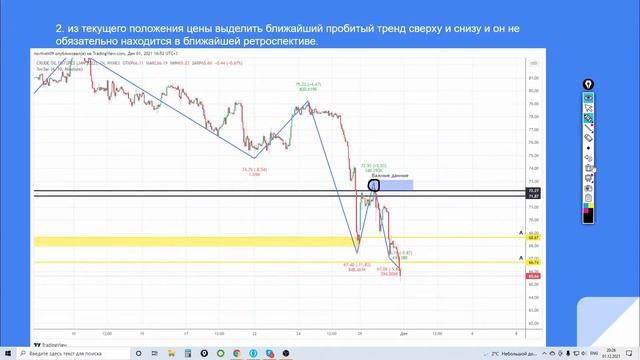The height and width of the screenshot is (360, 640).
Task: Open the black lightbulb app on taskbar
Action: click(204, 353)
